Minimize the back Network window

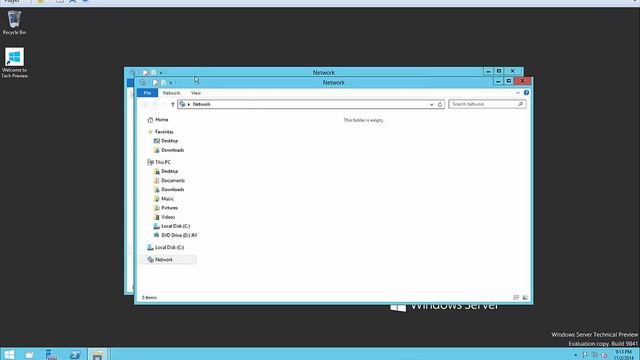pos(488,71)
